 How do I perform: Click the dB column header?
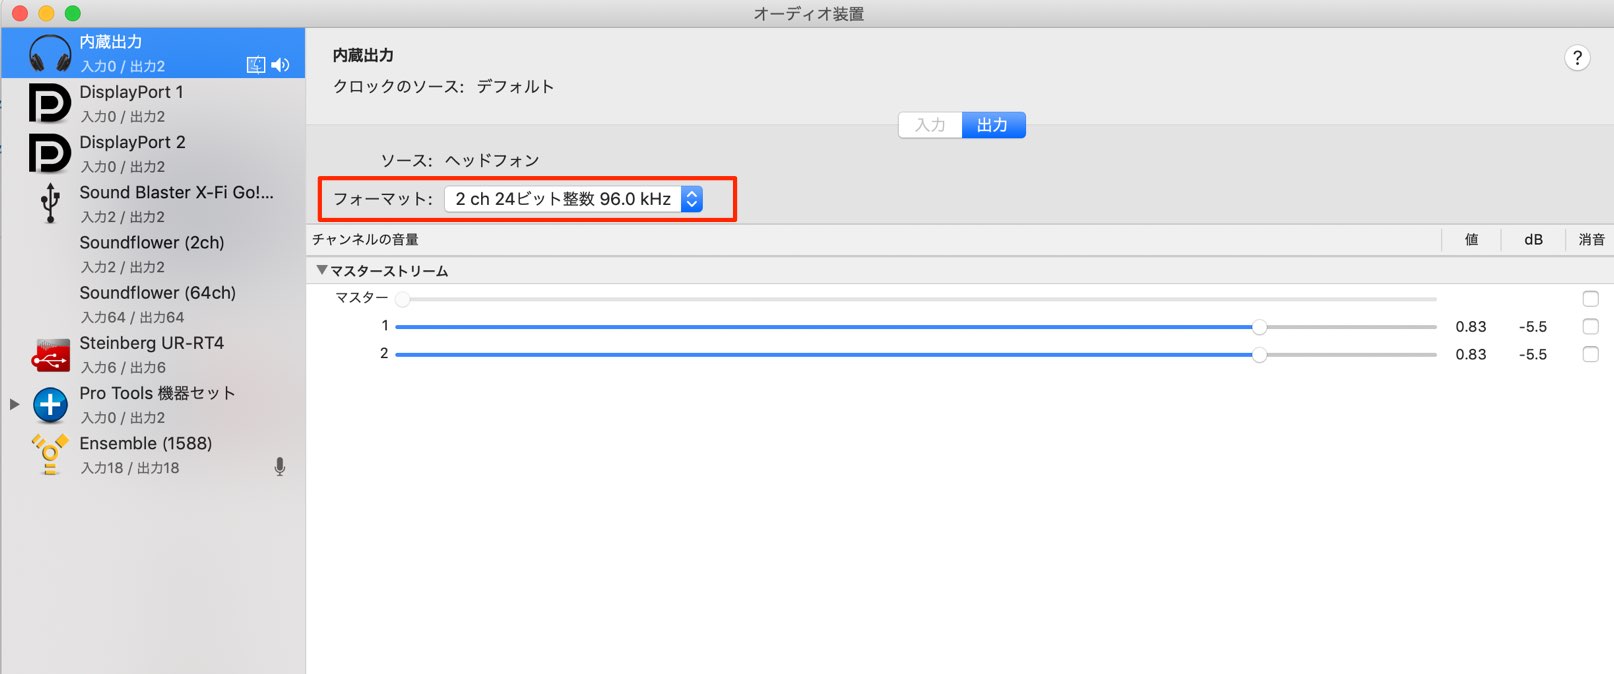pos(1533,239)
